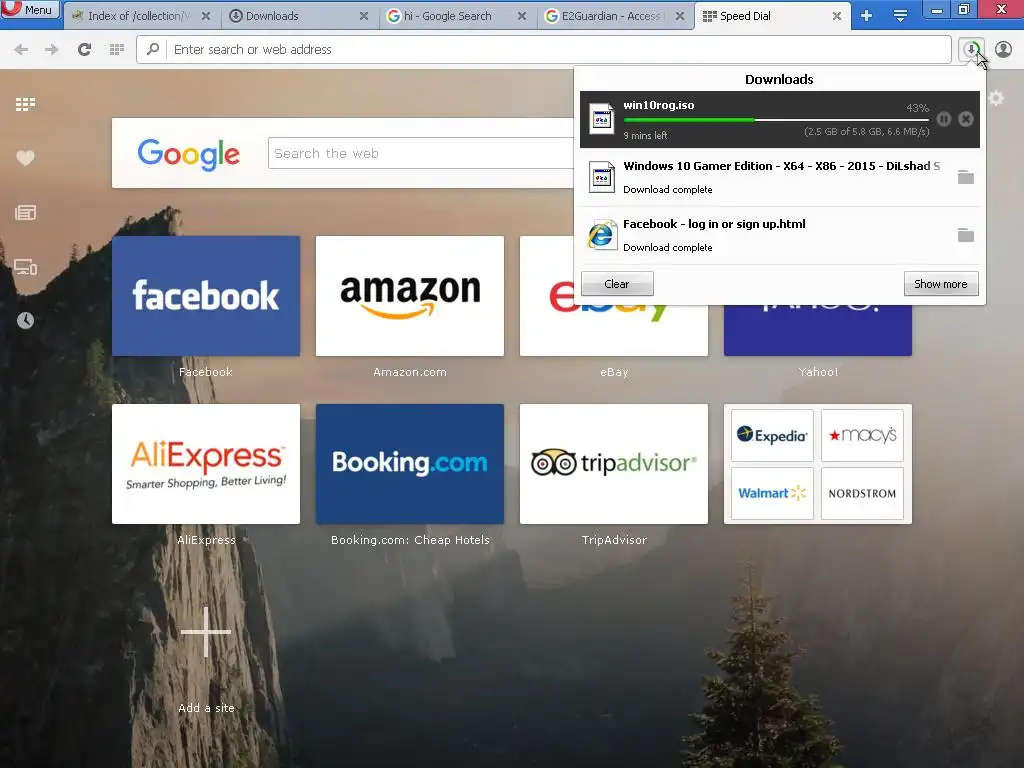Screen dimensions: 1024x768
Task: Go forward with the forward arrow
Action: pos(52,50)
